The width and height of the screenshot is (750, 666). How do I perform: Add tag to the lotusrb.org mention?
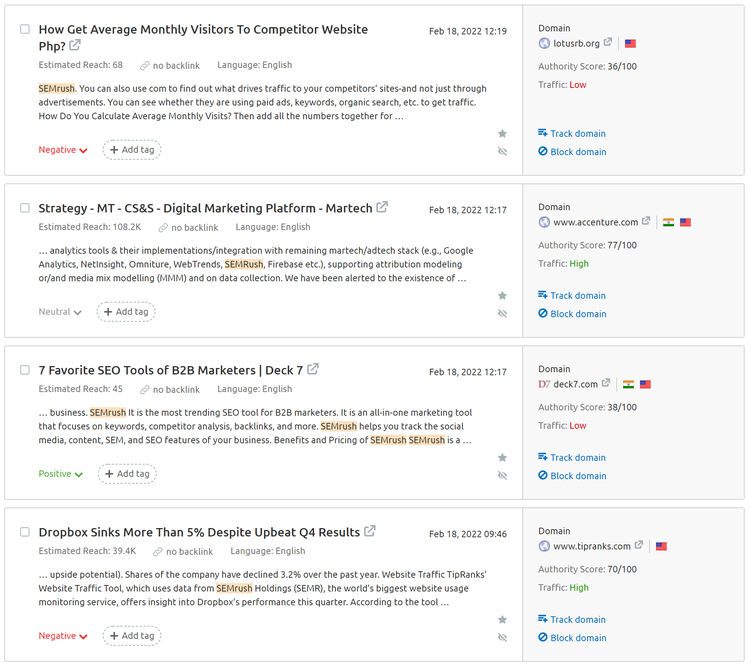click(x=132, y=150)
